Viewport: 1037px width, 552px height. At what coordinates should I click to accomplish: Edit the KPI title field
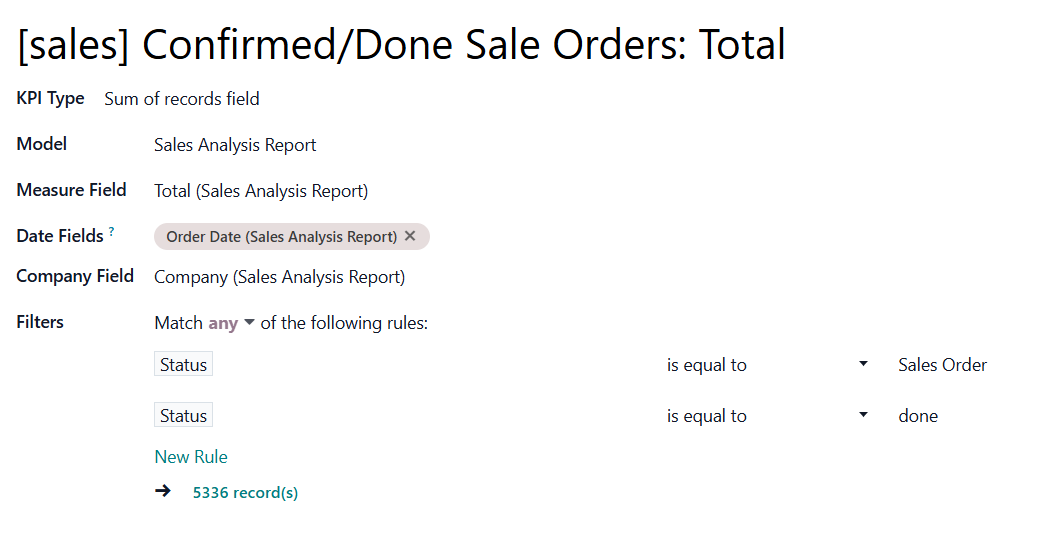(x=401, y=45)
